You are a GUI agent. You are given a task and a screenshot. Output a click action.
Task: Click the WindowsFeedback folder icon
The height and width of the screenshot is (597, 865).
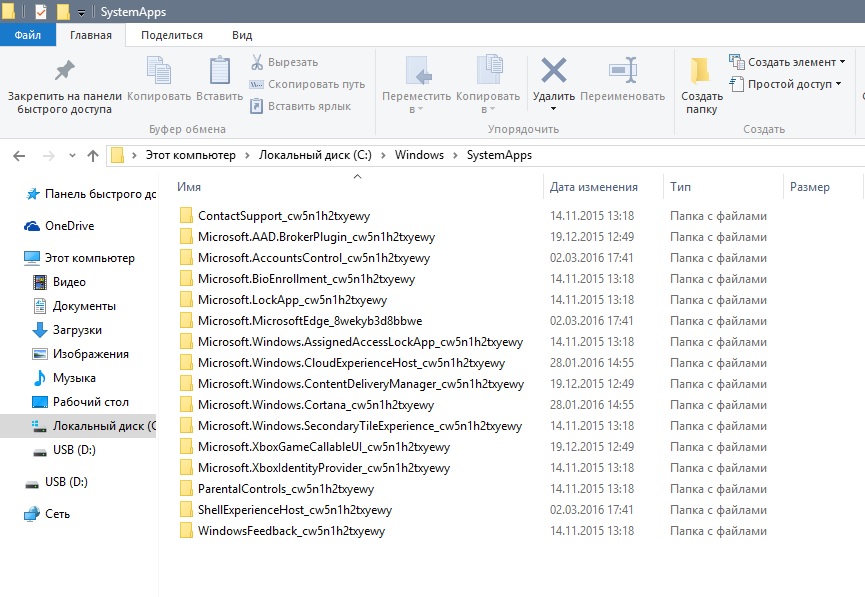point(186,530)
